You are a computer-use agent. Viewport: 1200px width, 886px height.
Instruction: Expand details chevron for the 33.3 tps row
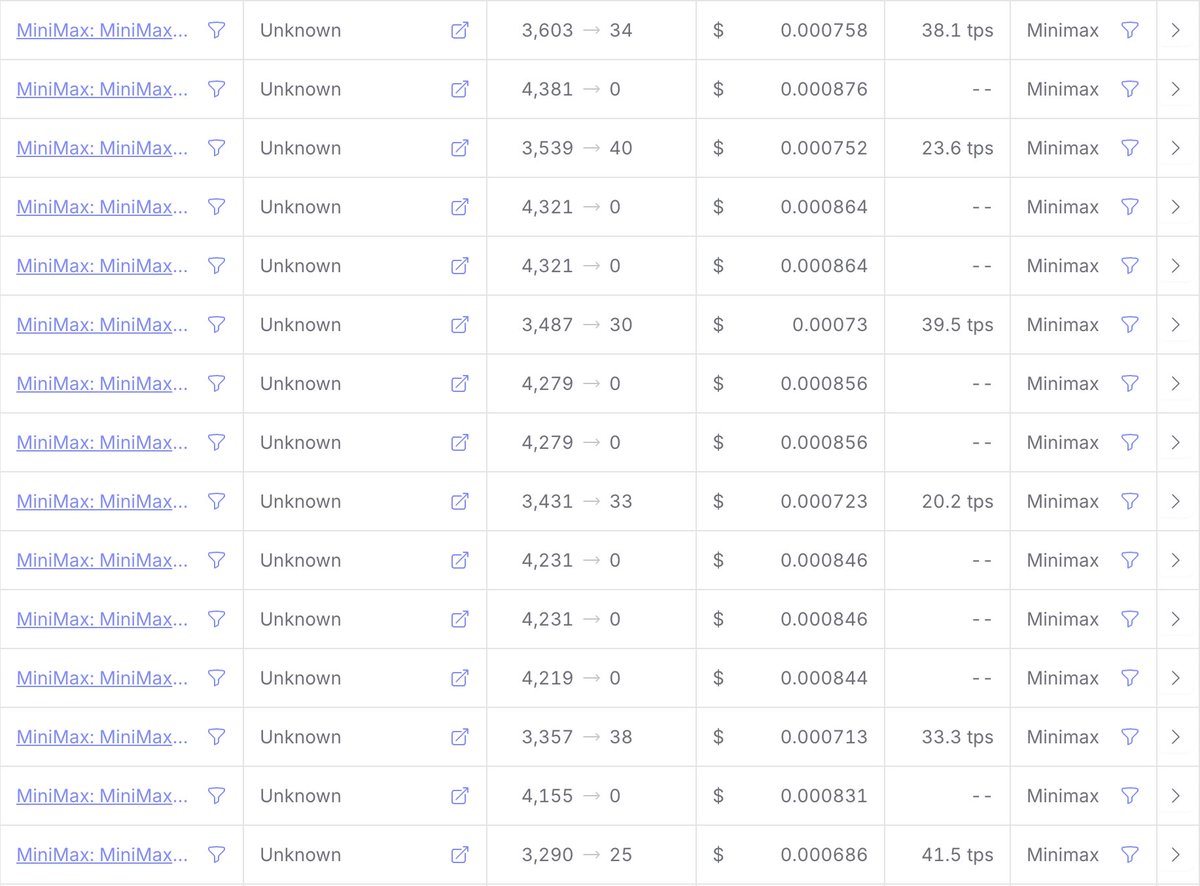pos(1176,737)
